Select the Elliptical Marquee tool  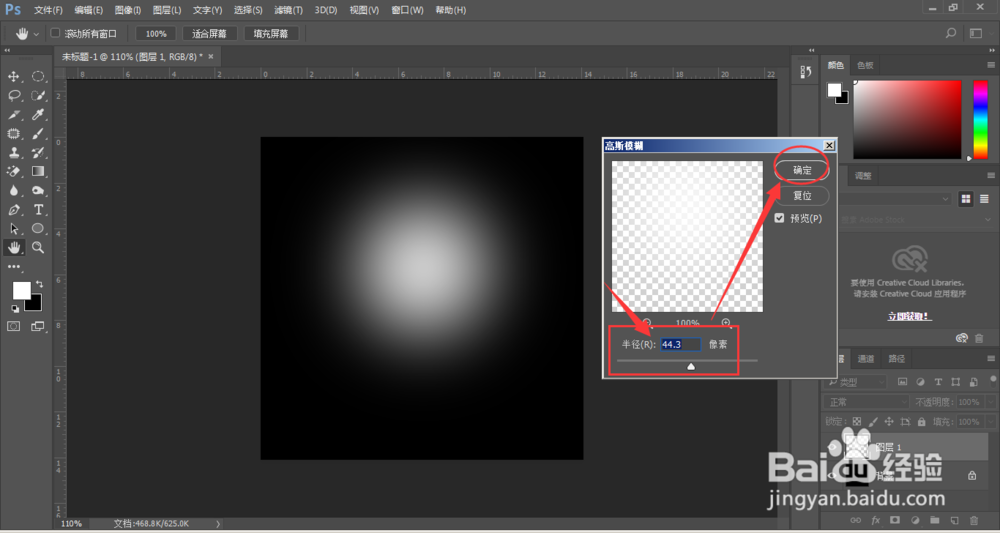coord(38,77)
